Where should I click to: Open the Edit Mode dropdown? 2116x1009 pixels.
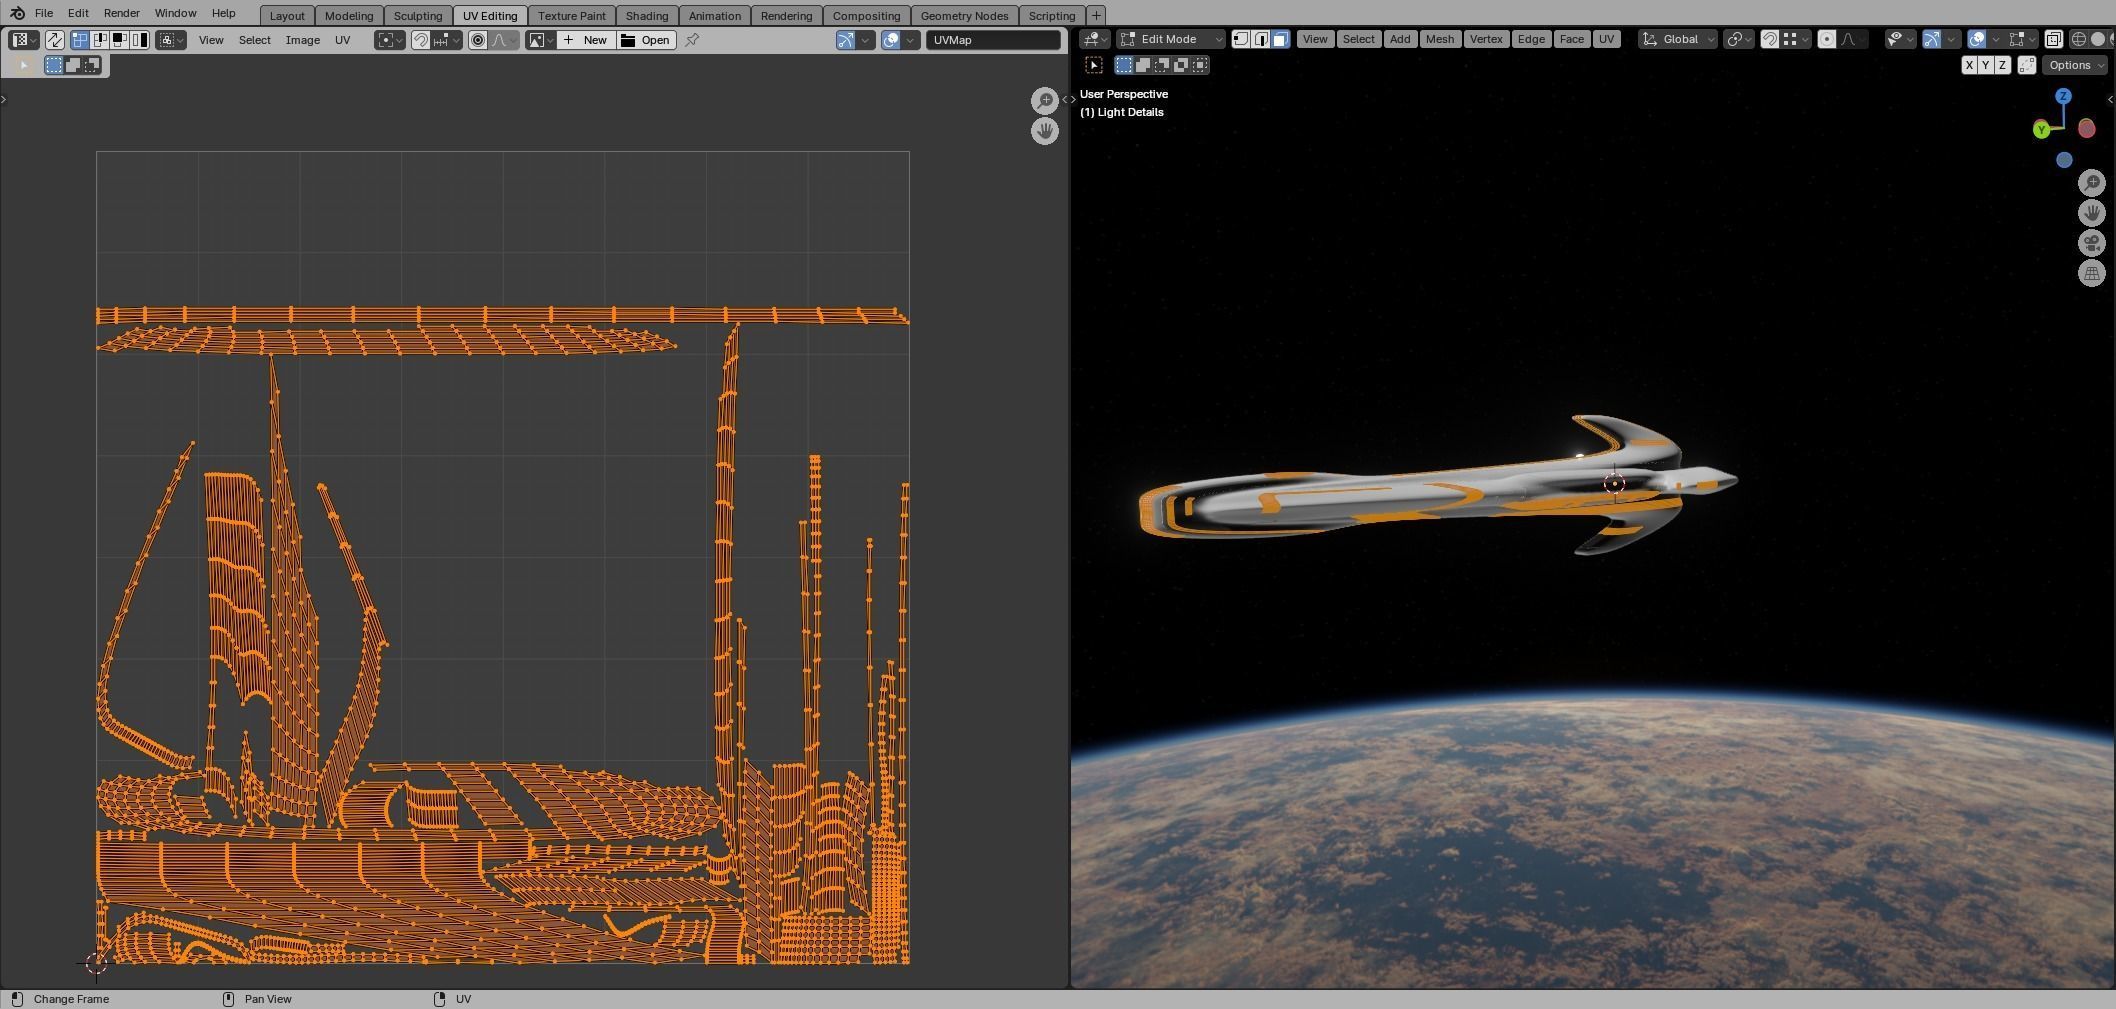coord(1171,39)
